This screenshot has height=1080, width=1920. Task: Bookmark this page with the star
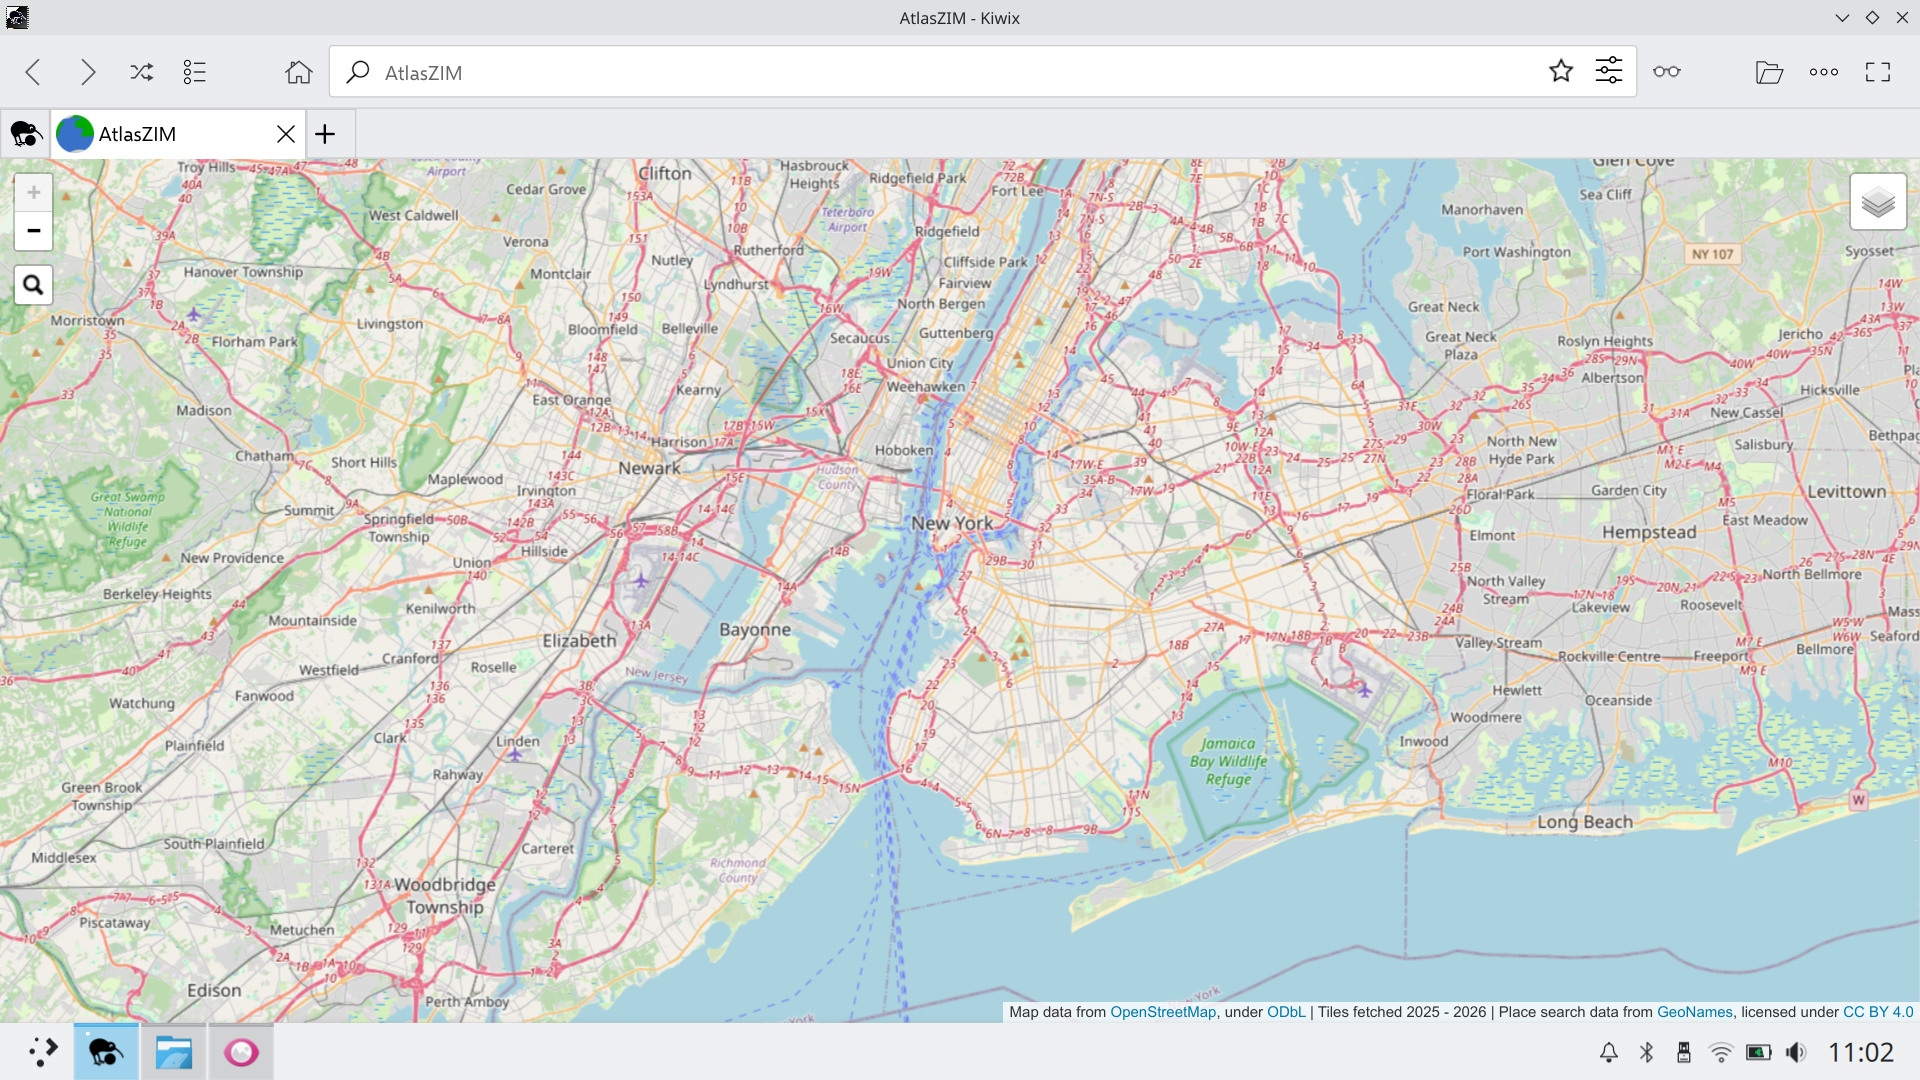coord(1561,71)
